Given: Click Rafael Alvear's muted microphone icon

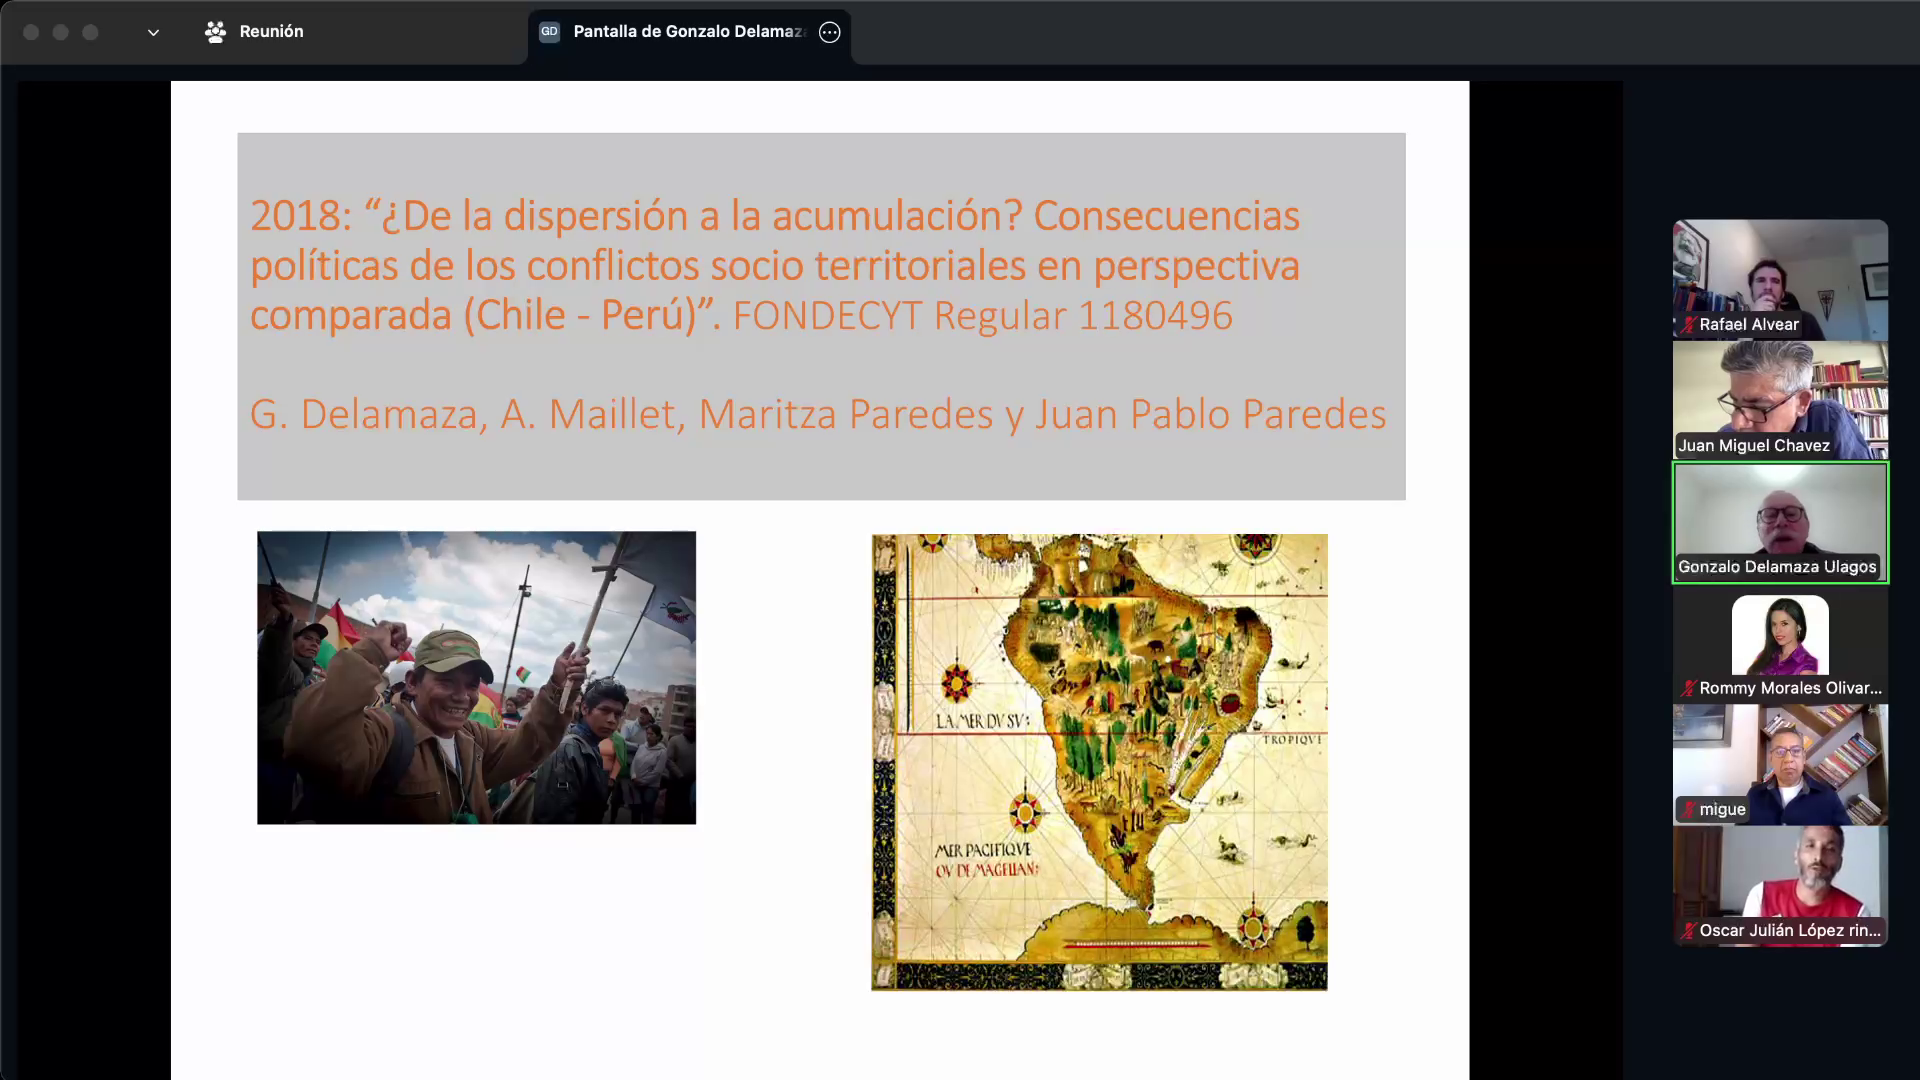Looking at the screenshot, I should [1688, 325].
